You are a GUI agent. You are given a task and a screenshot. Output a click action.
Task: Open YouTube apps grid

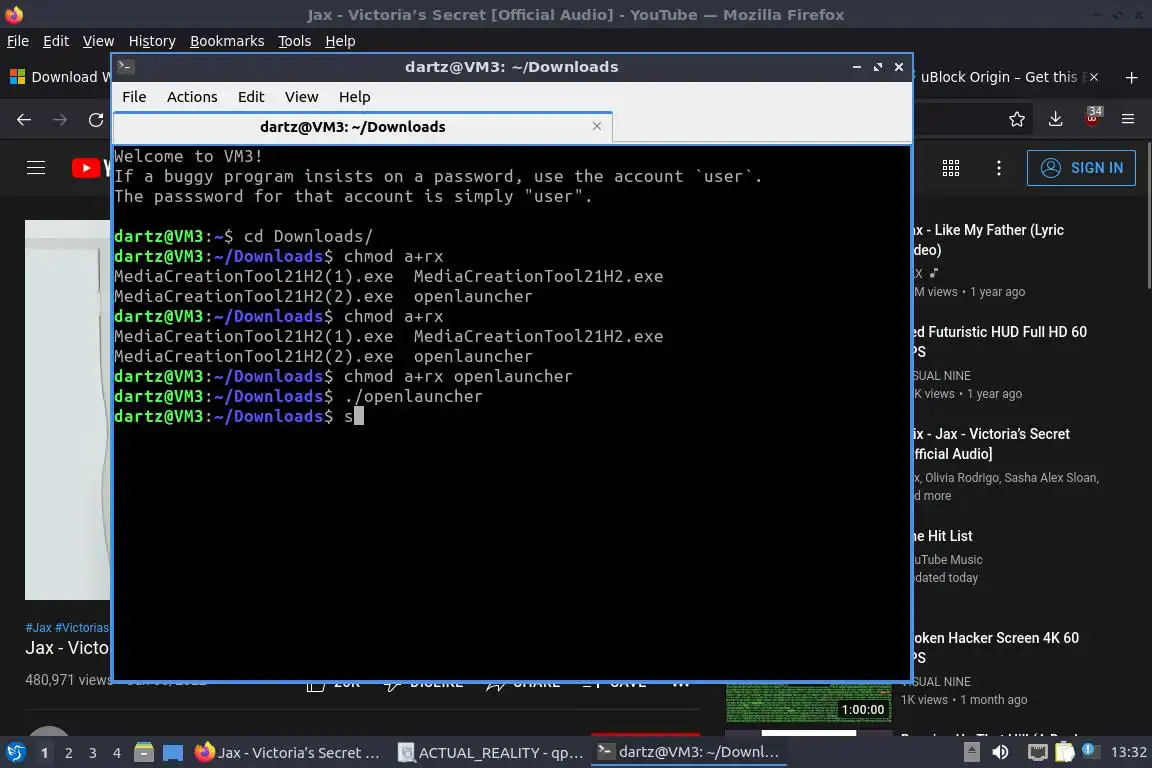click(951, 168)
